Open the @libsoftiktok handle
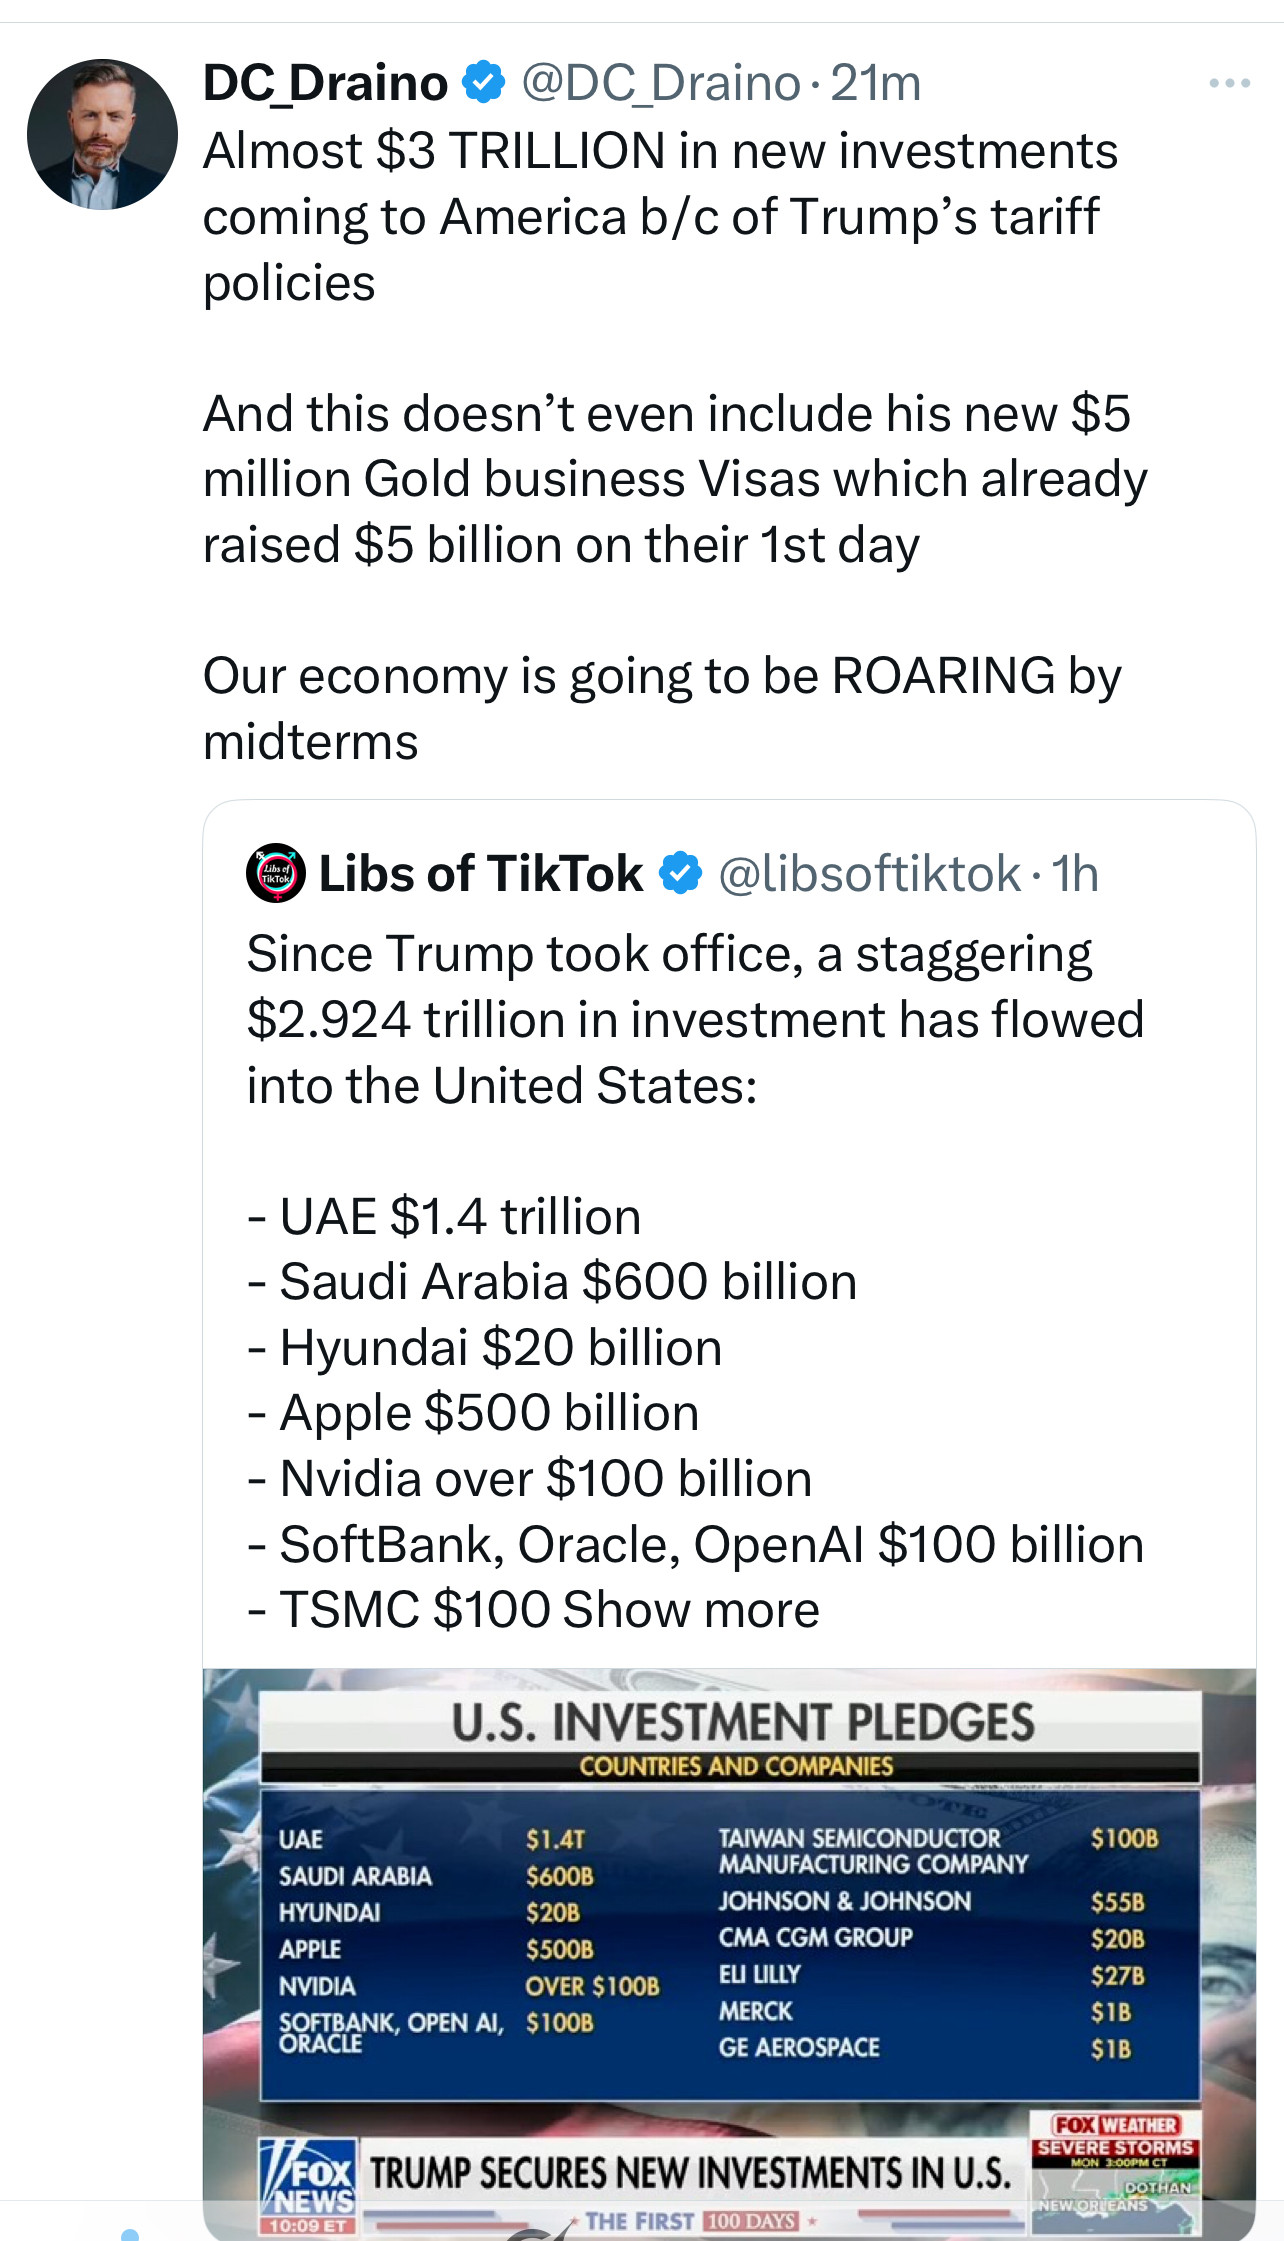This screenshot has width=1284, height=2241. tap(869, 873)
